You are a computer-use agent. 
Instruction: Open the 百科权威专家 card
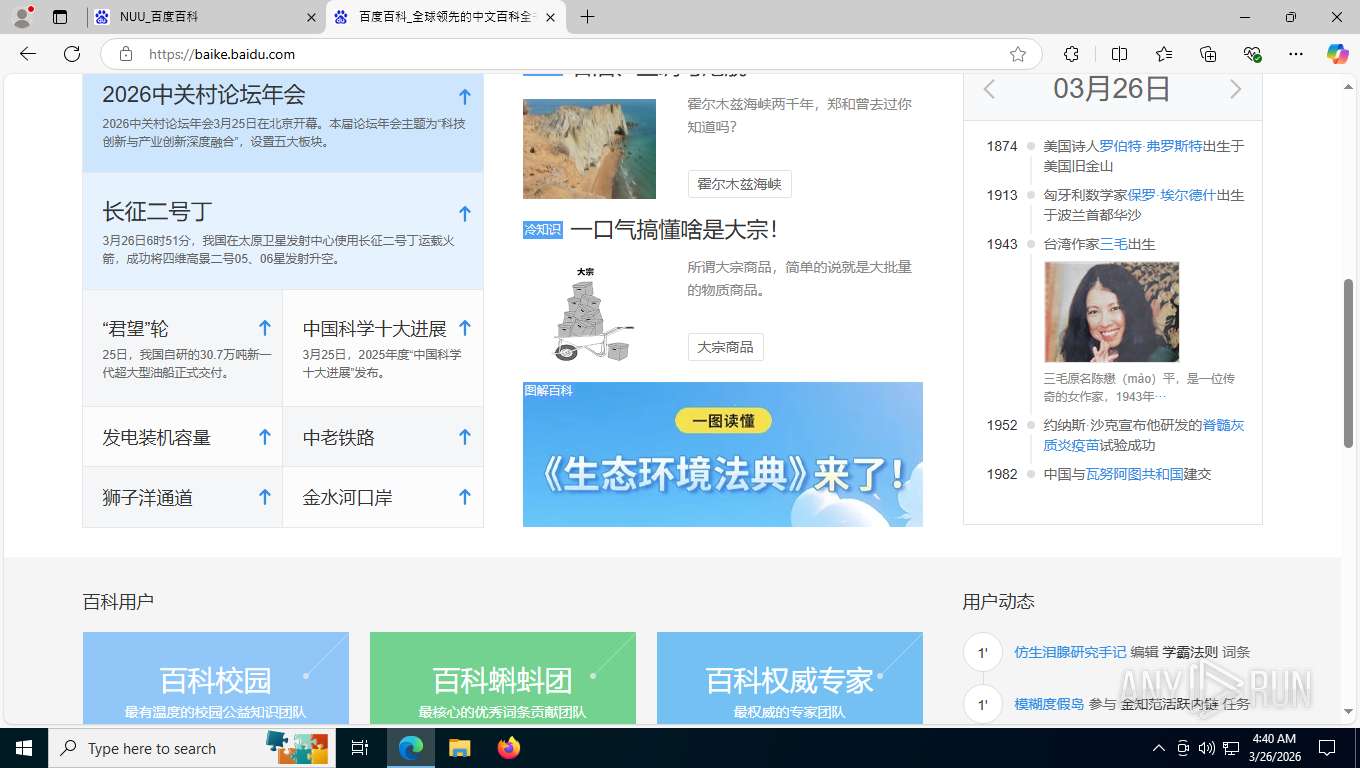tap(790, 678)
